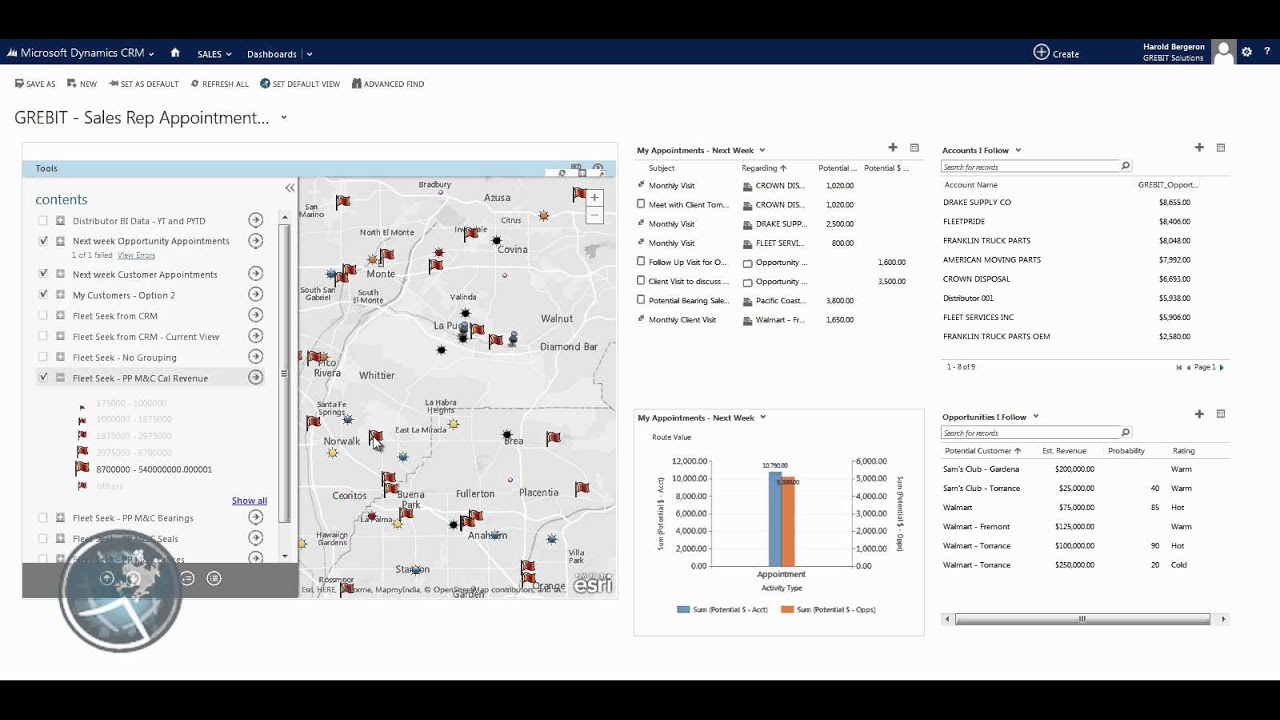
Task: Open arrow for Distributor BI Data layer
Action: (x=256, y=220)
